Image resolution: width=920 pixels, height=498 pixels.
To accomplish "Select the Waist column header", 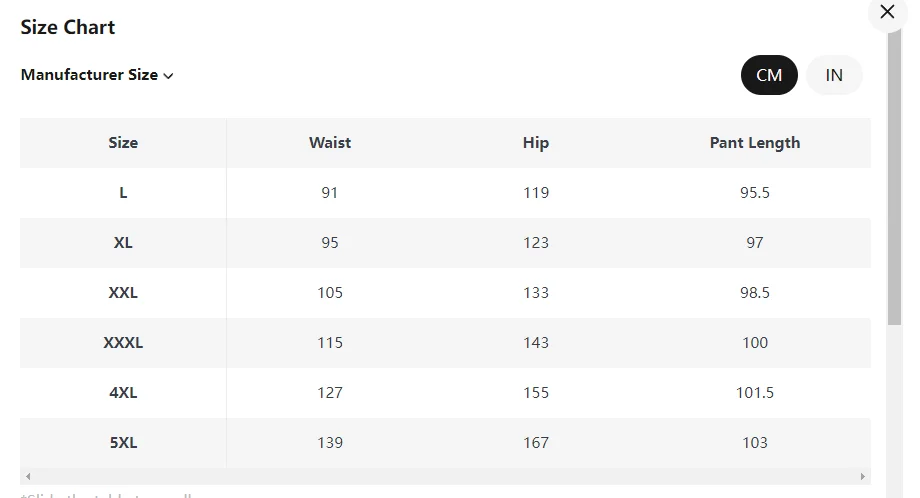I will tap(330, 143).
